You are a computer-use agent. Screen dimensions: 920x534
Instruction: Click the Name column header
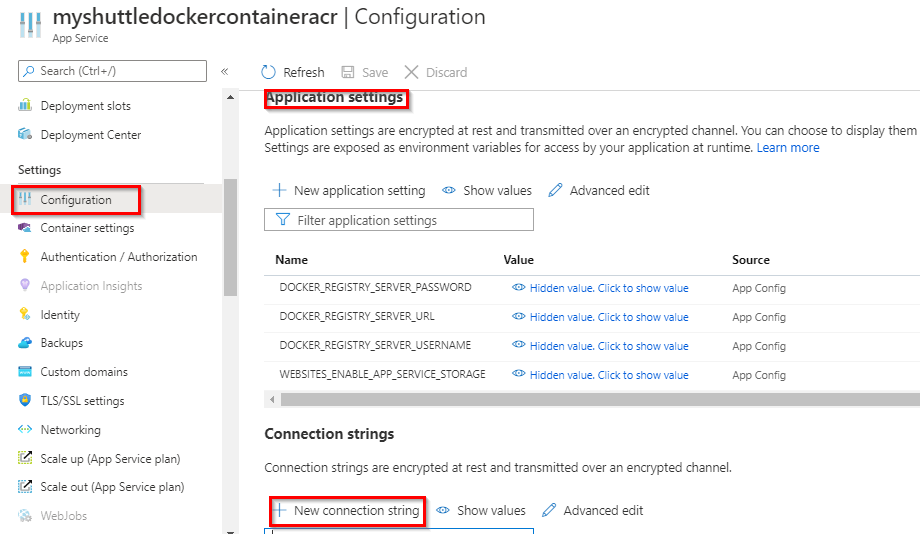pyautogui.click(x=292, y=259)
